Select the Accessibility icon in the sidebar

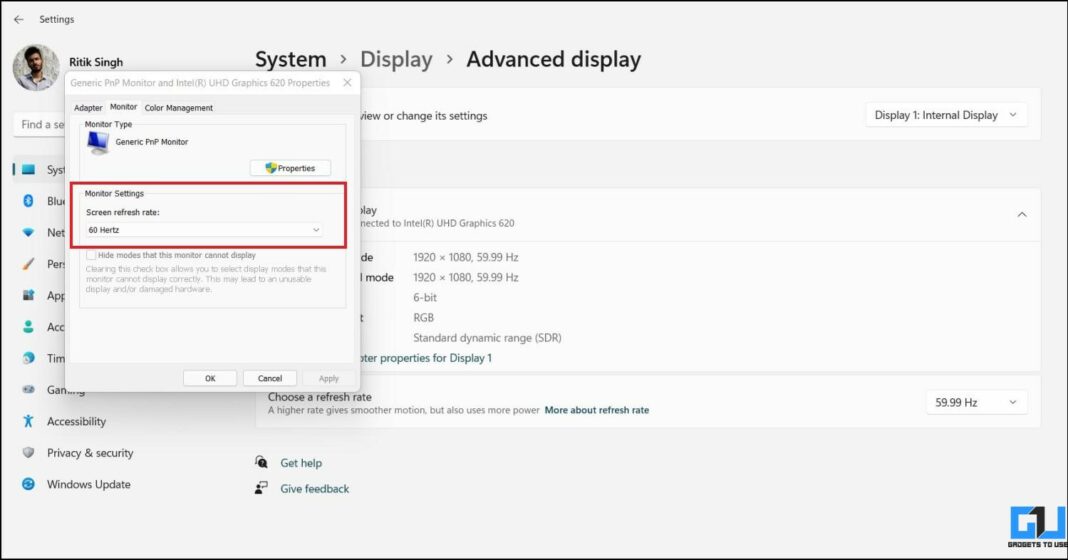pos(28,421)
